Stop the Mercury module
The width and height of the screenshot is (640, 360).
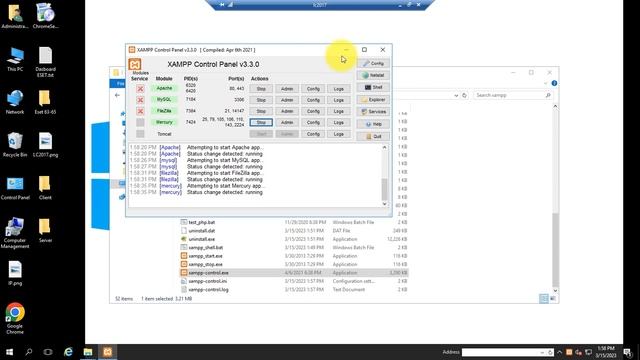(x=261, y=122)
